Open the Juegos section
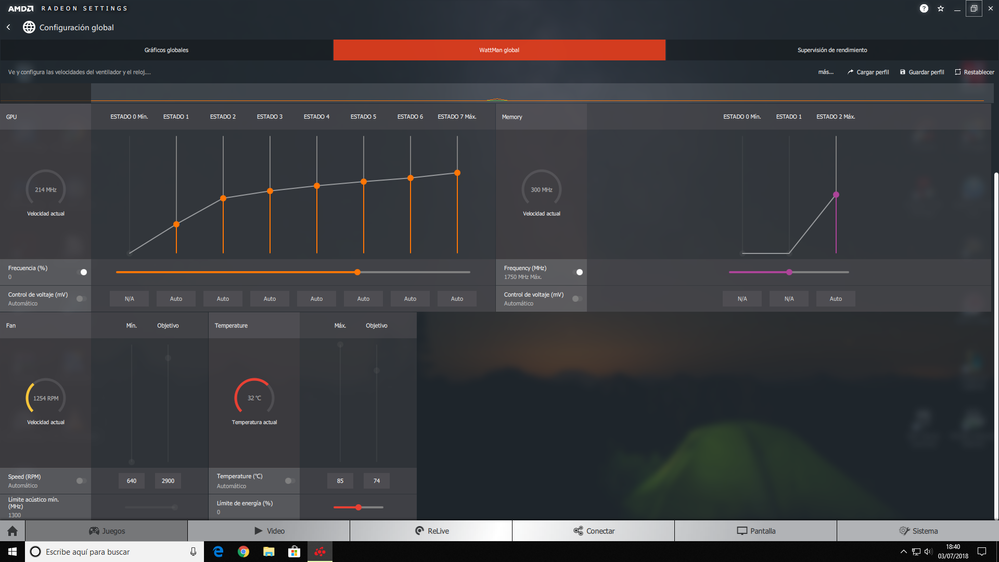The height and width of the screenshot is (562, 999). [107, 531]
